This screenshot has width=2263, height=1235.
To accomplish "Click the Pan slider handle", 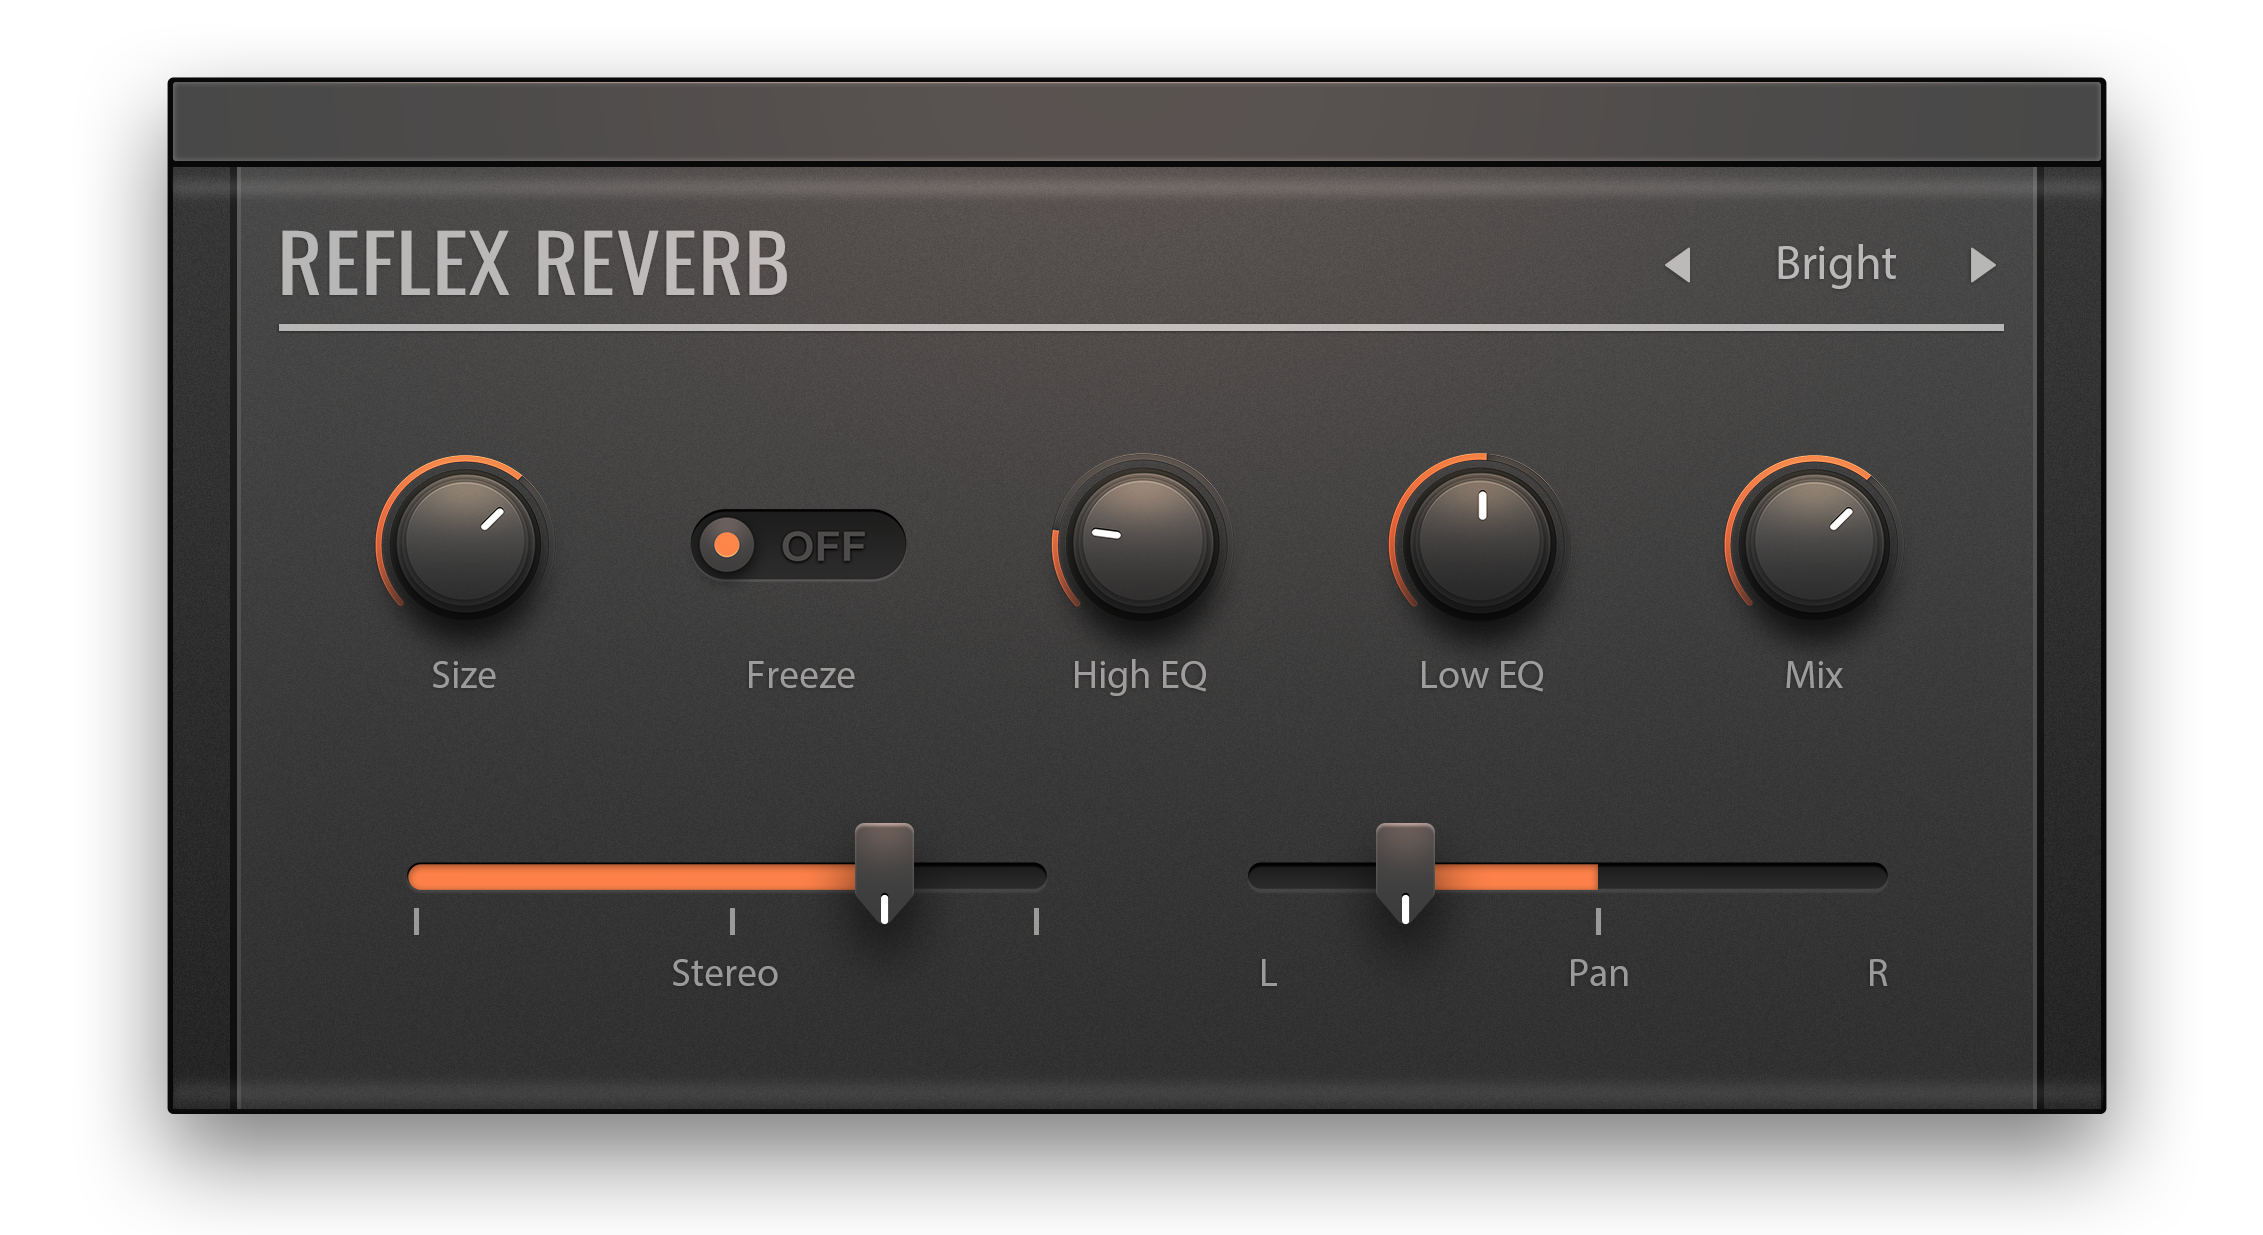I will click(x=1405, y=868).
